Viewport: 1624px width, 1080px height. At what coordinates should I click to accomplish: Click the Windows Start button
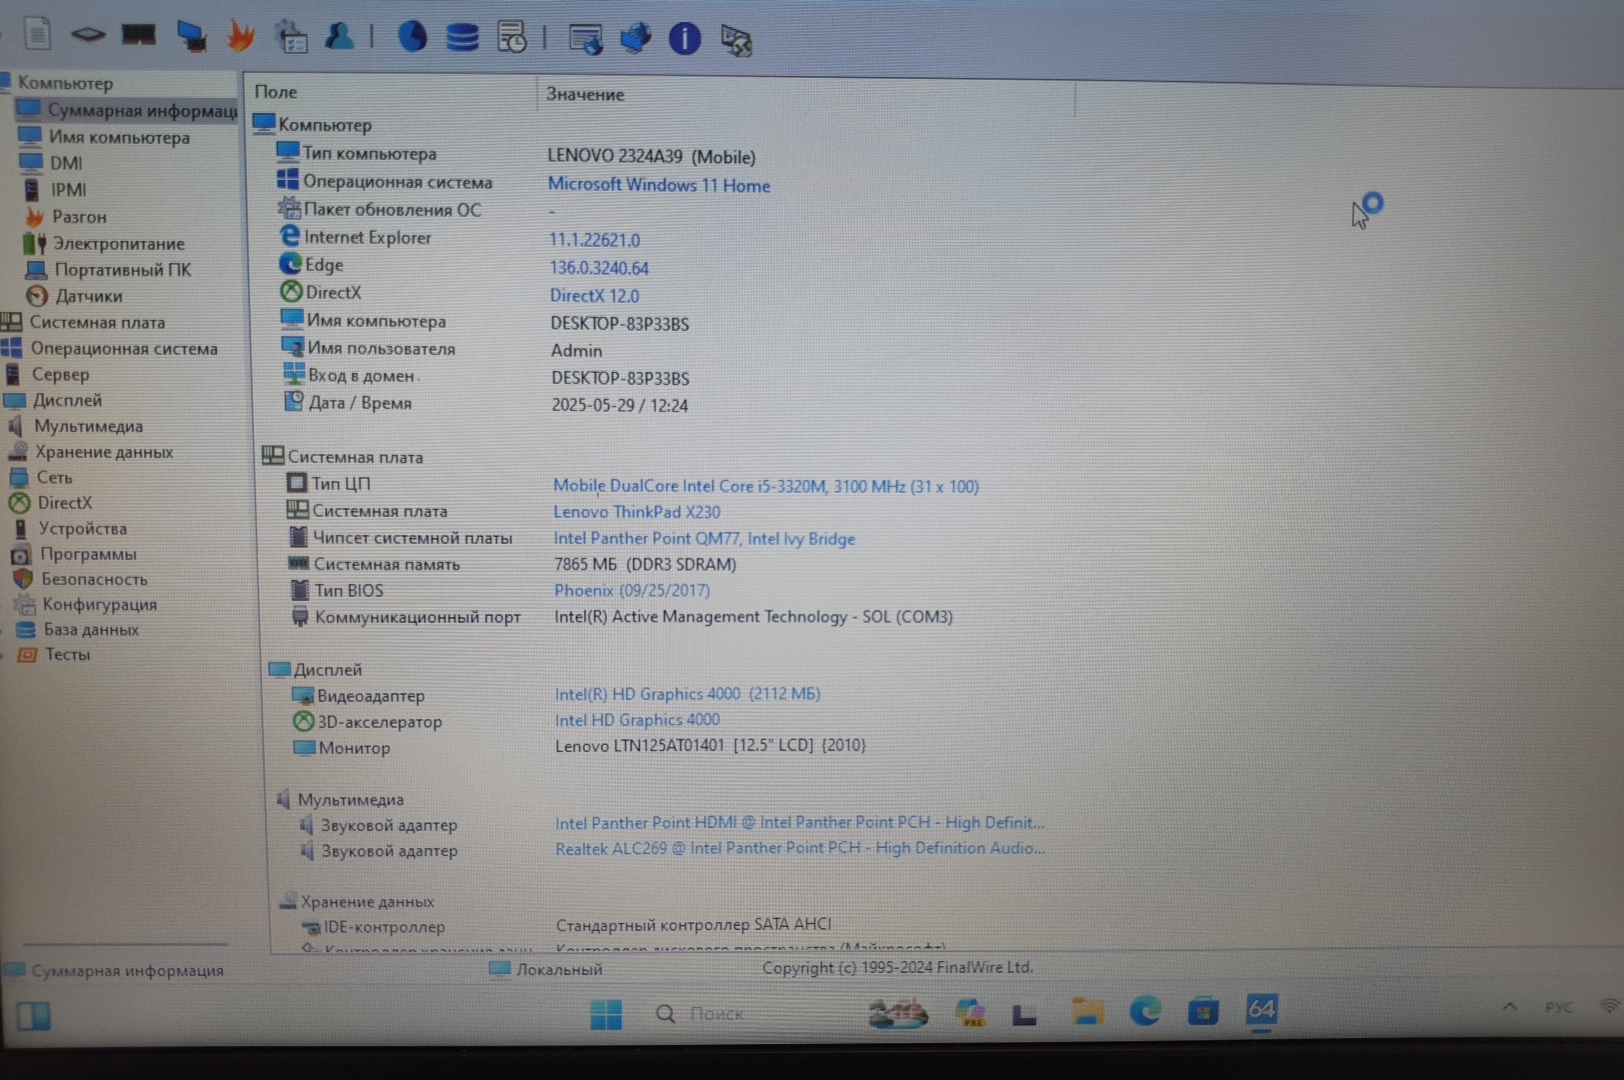point(606,1014)
